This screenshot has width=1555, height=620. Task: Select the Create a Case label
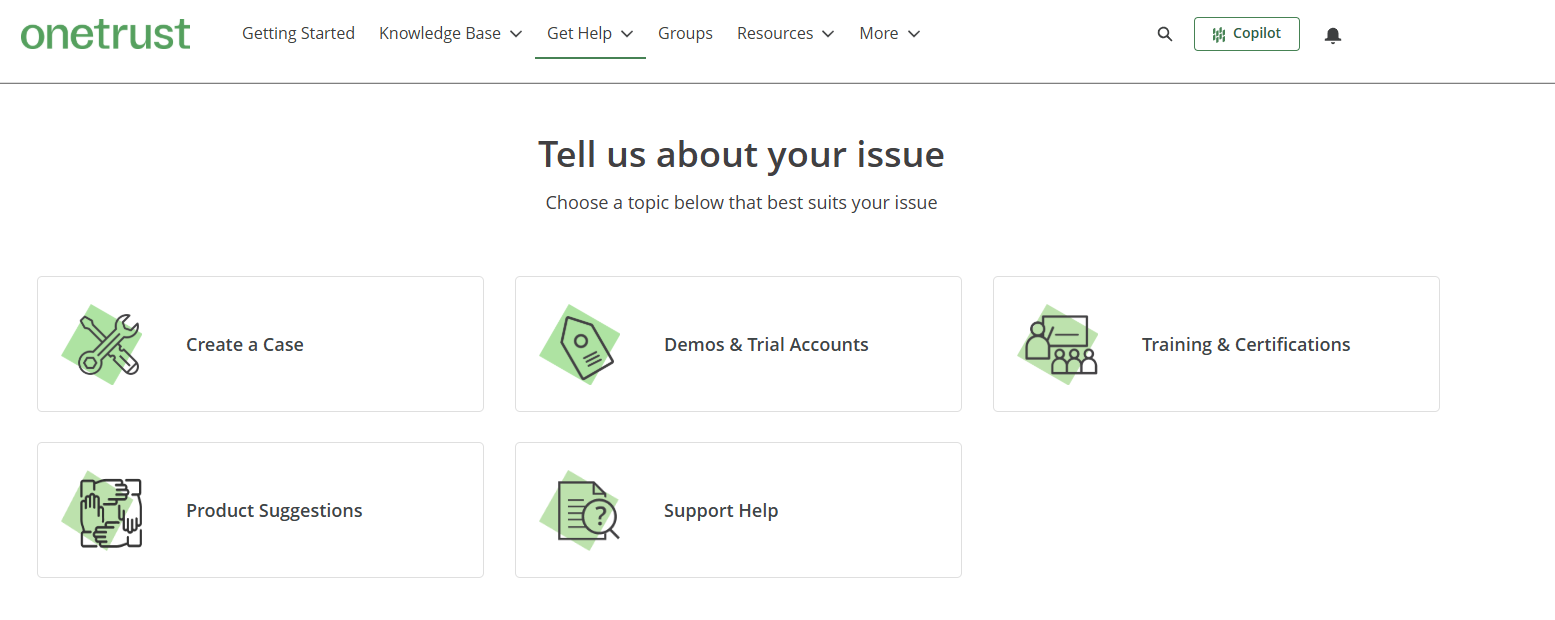coord(245,345)
